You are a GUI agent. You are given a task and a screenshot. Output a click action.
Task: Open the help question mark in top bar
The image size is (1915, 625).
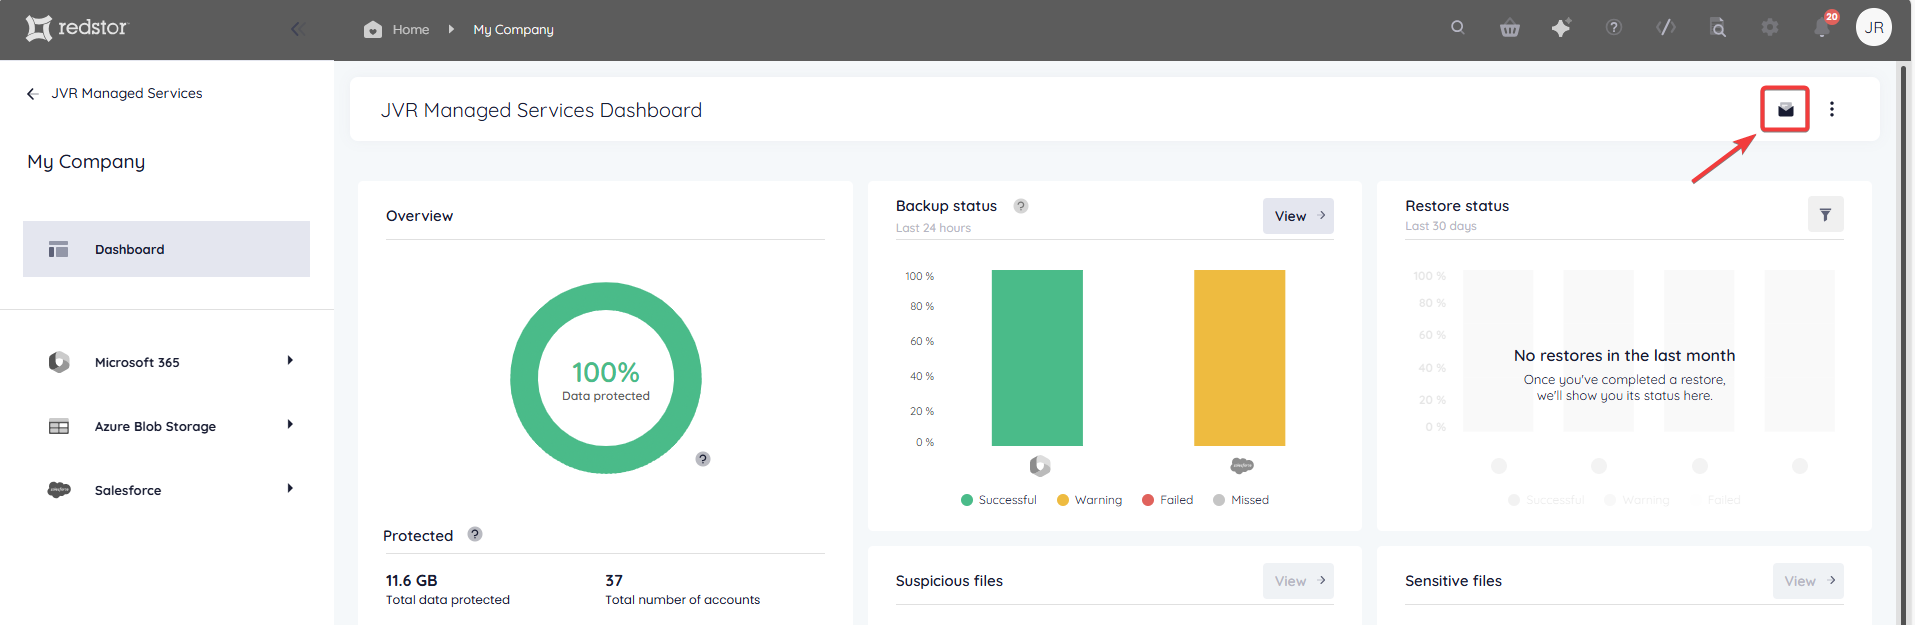[x=1614, y=28]
